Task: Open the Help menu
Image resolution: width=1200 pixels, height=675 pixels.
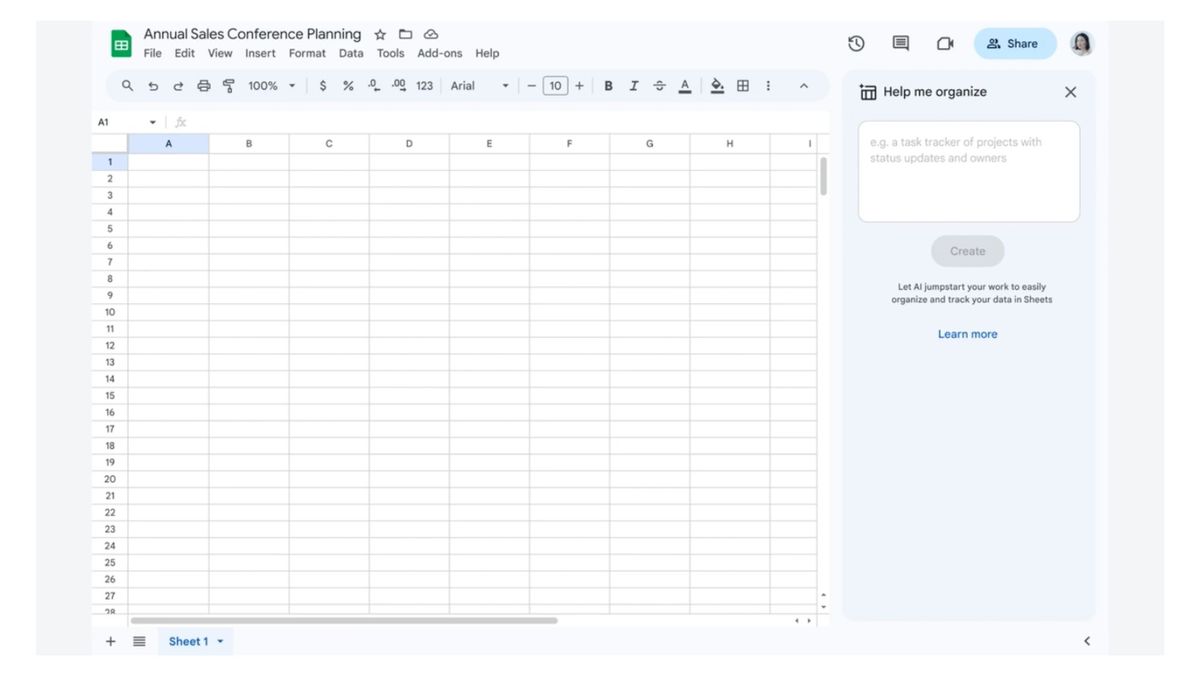Action: click(487, 53)
